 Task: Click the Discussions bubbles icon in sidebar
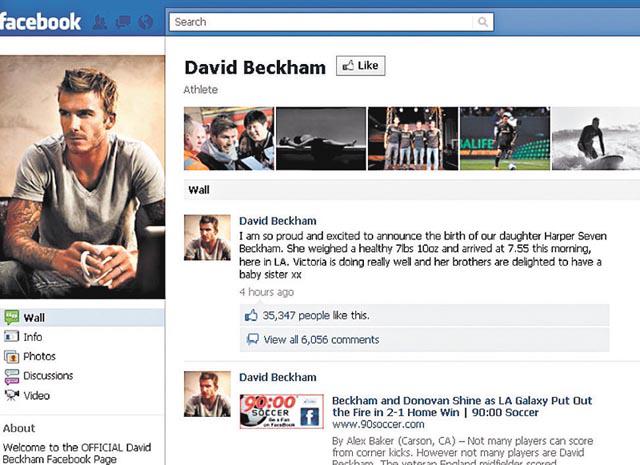[x=11, y=376]
